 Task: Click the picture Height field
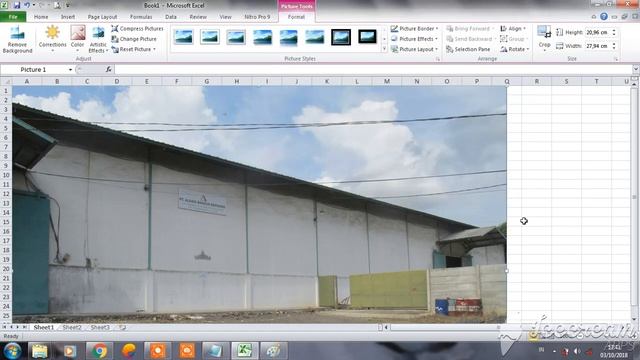598,32
